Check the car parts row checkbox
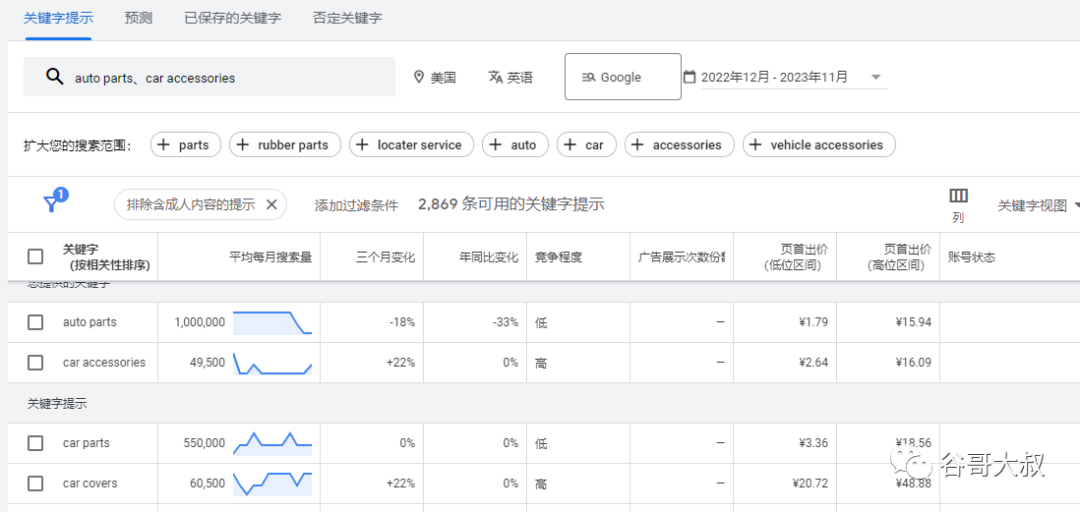Screen dimensions: 1080x512 click(x=35, y=443)
